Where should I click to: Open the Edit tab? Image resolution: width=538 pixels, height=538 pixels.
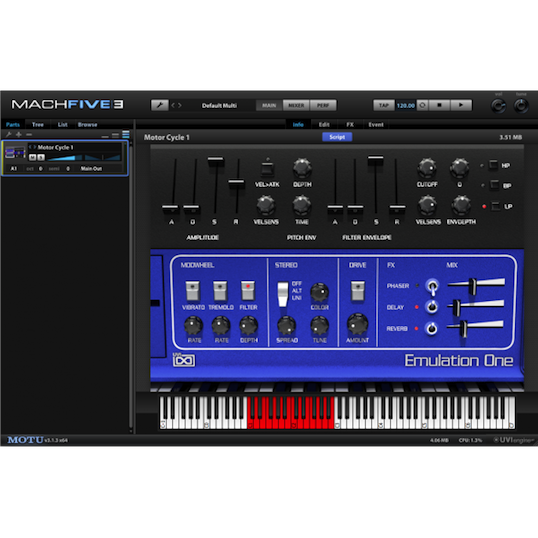coord(324,125)
